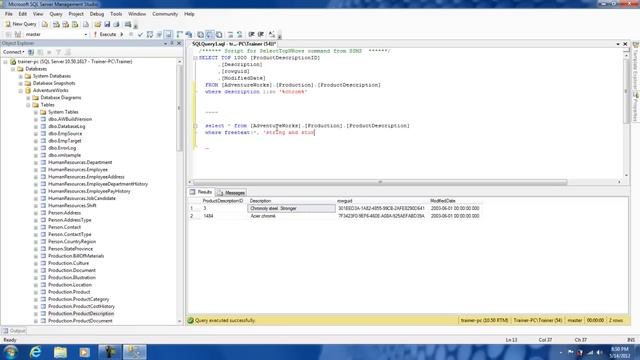Screen dimensions: 640x360
Task: Click the query editor horizontal scrollbar
Action: tap(380, 182)
